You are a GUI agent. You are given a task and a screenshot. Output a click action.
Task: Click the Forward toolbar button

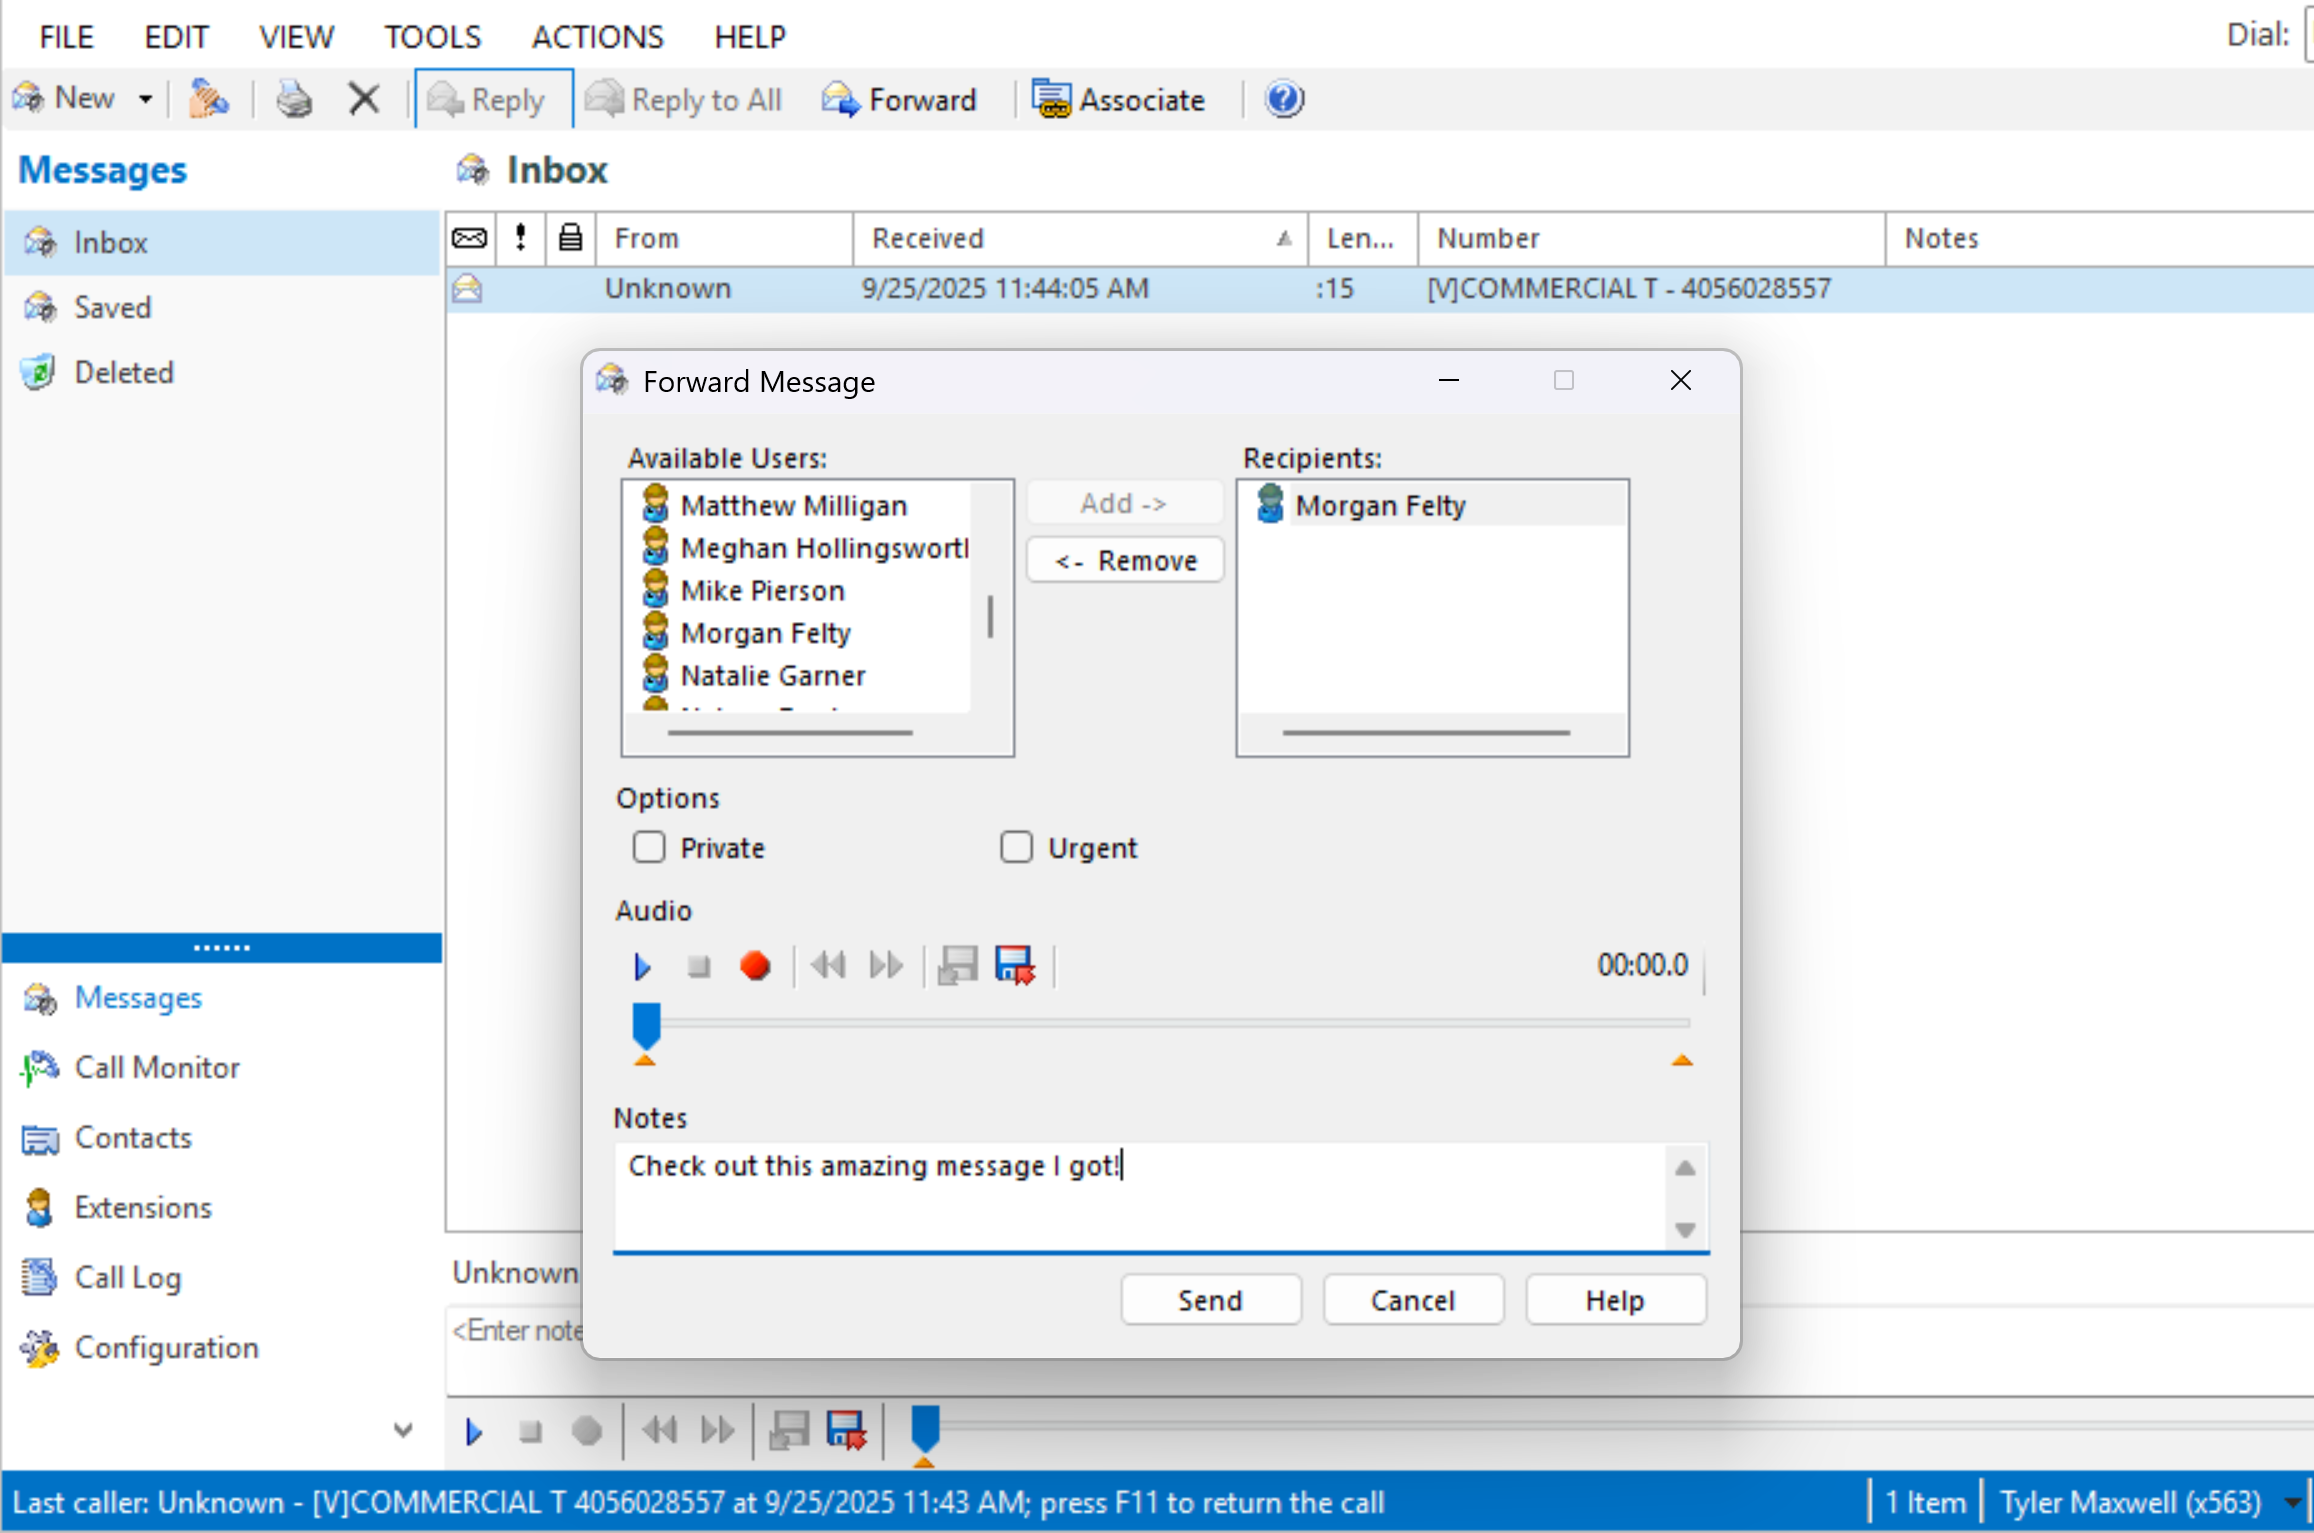pyautogui.click(x=899, y=100)
